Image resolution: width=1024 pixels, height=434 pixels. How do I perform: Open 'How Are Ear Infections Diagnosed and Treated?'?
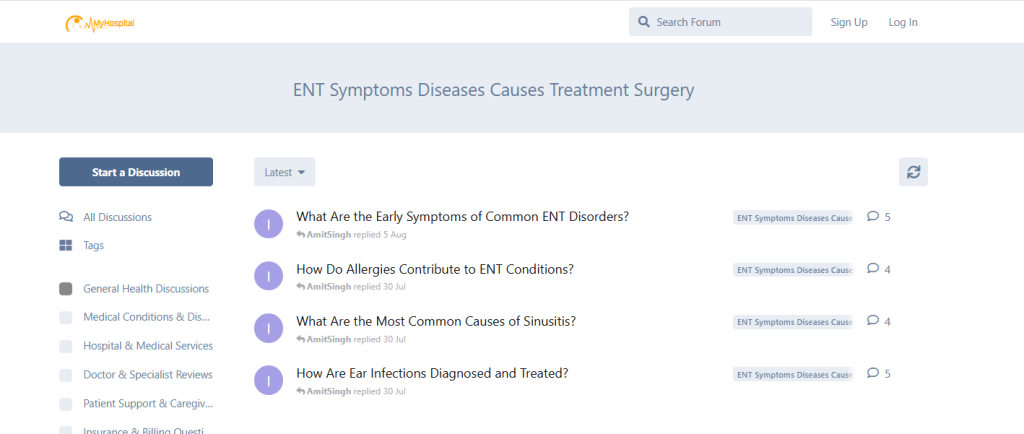coord(432,373)
